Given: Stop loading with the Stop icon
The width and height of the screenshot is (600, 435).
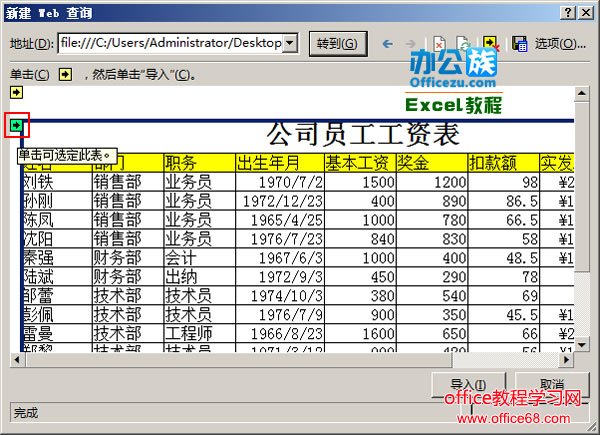Looking at the screenshot, I should click(x=439, y=44).
